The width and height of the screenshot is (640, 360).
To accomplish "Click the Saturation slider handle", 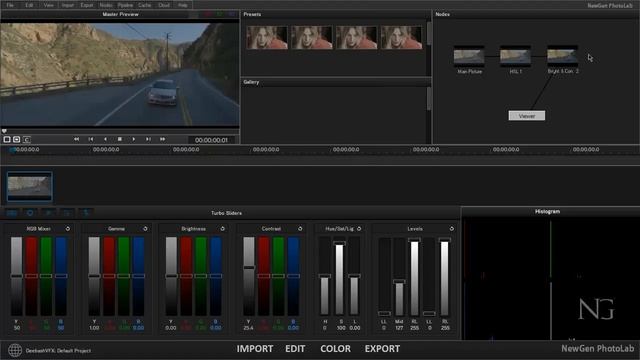I will click(340, 243).
